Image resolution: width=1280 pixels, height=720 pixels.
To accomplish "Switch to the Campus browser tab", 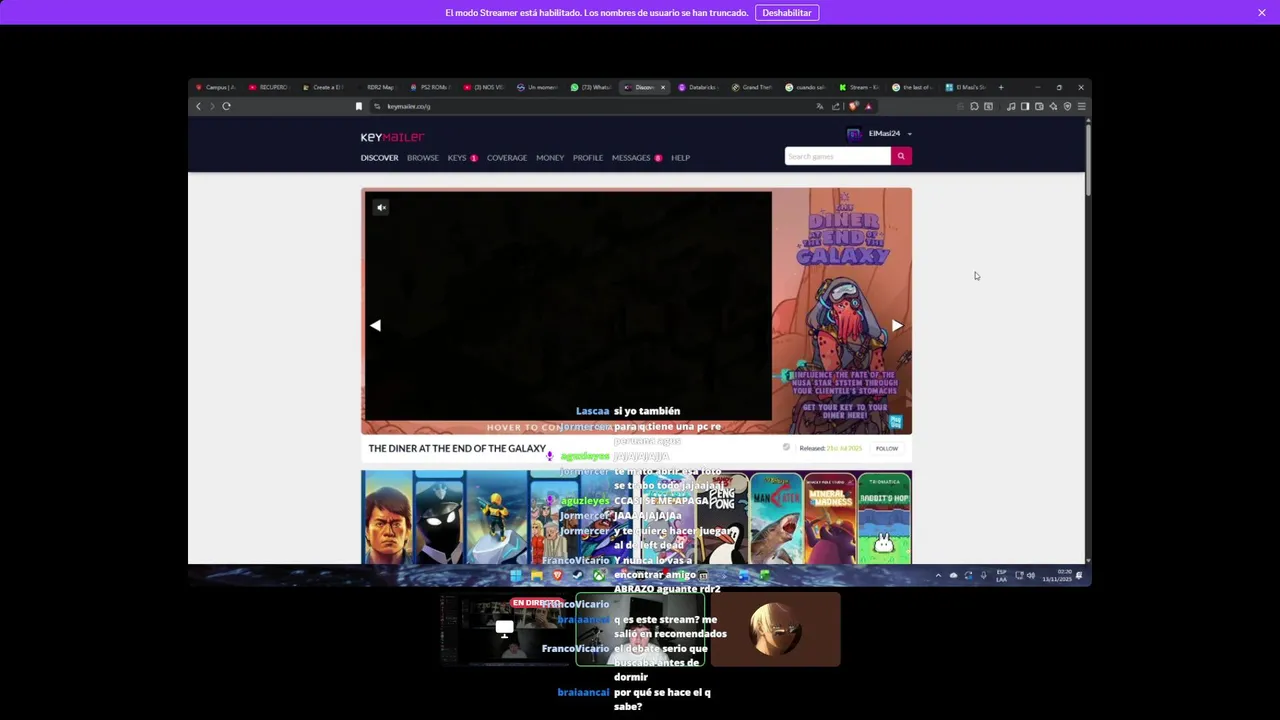I will pos(215,87).
